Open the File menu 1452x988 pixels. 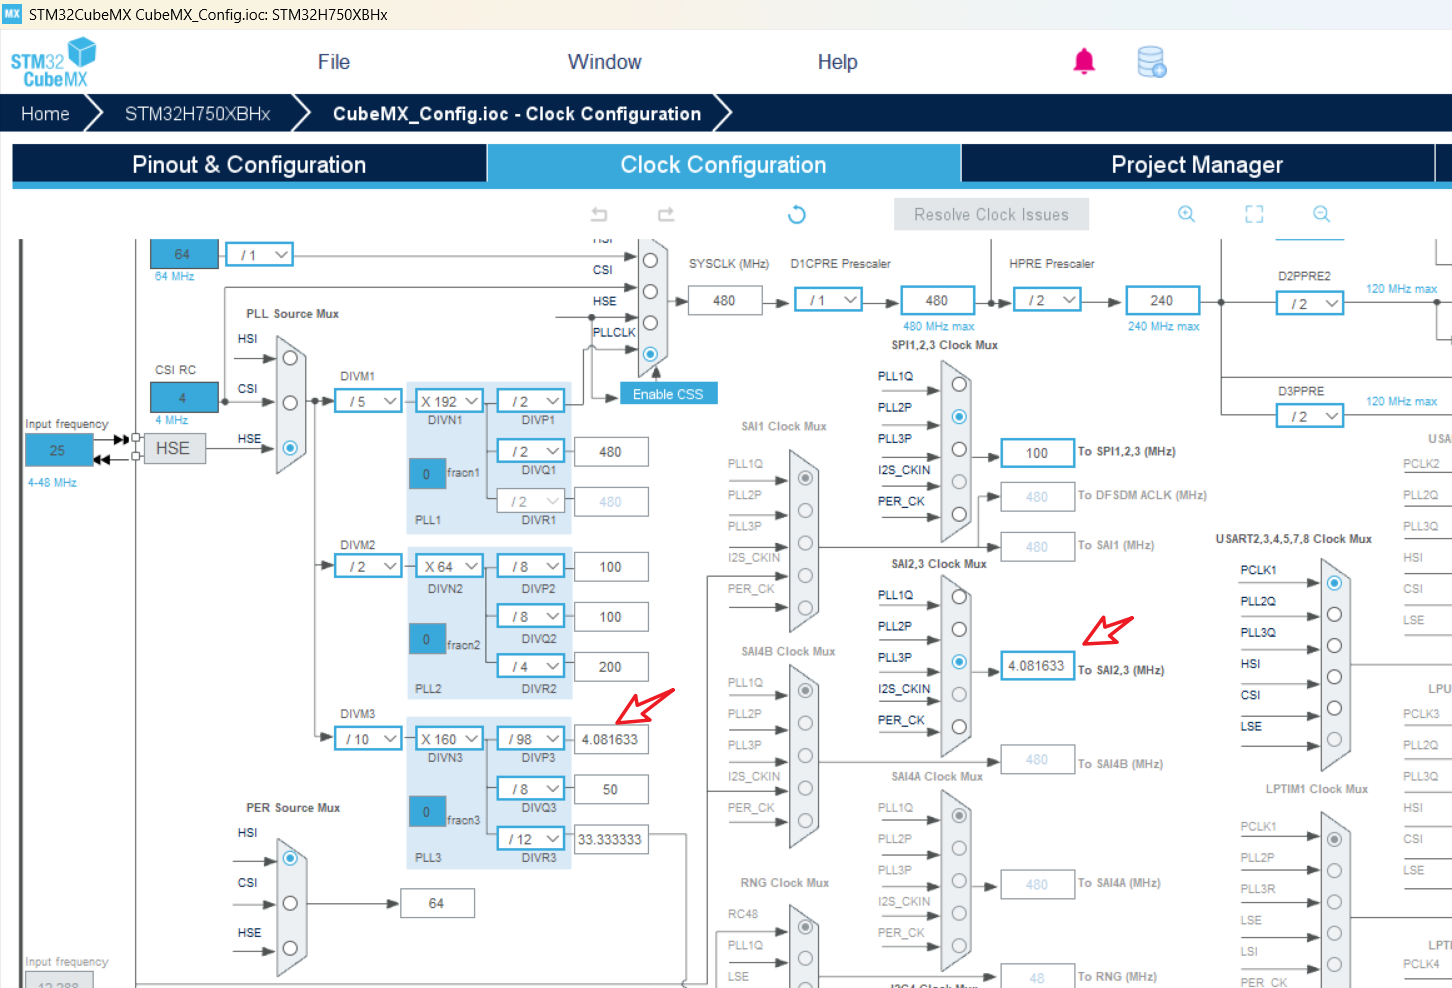(334, 62)
